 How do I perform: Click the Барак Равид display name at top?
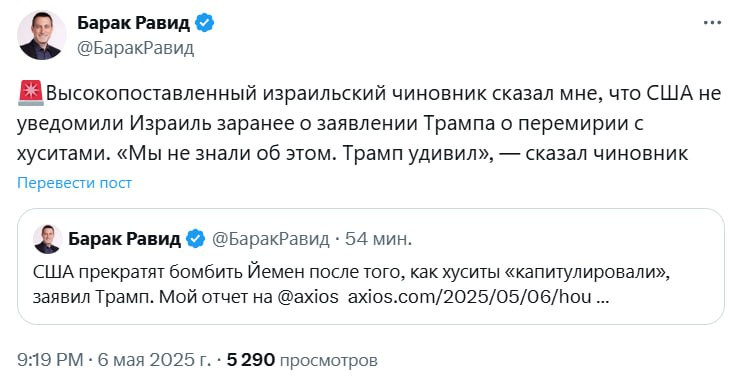click(134, 23)
